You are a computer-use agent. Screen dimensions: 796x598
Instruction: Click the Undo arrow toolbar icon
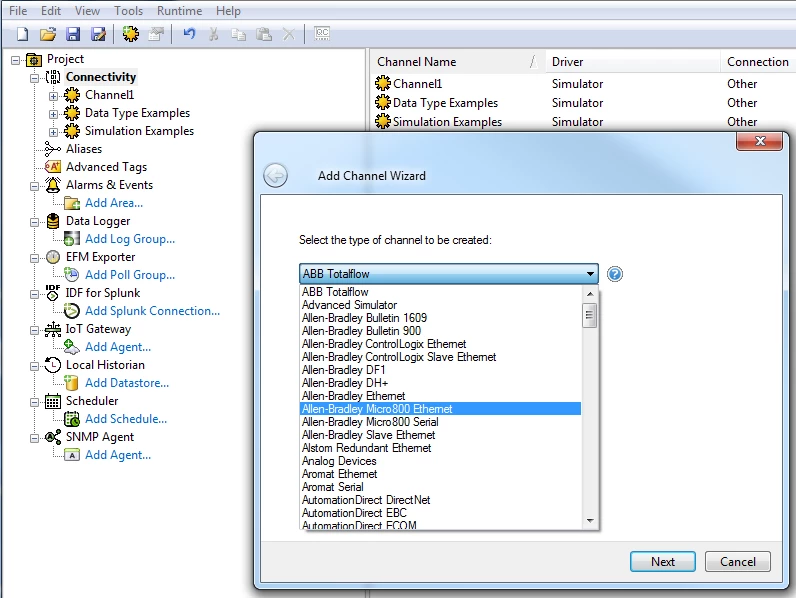pyautogui.click(x=189, y=34)
